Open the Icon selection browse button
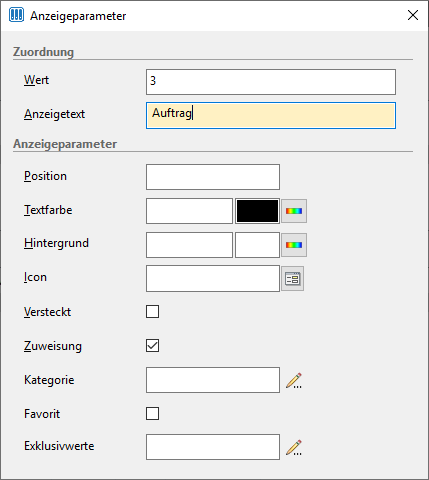The image size is (429, 480). click(x=292, y=279)
